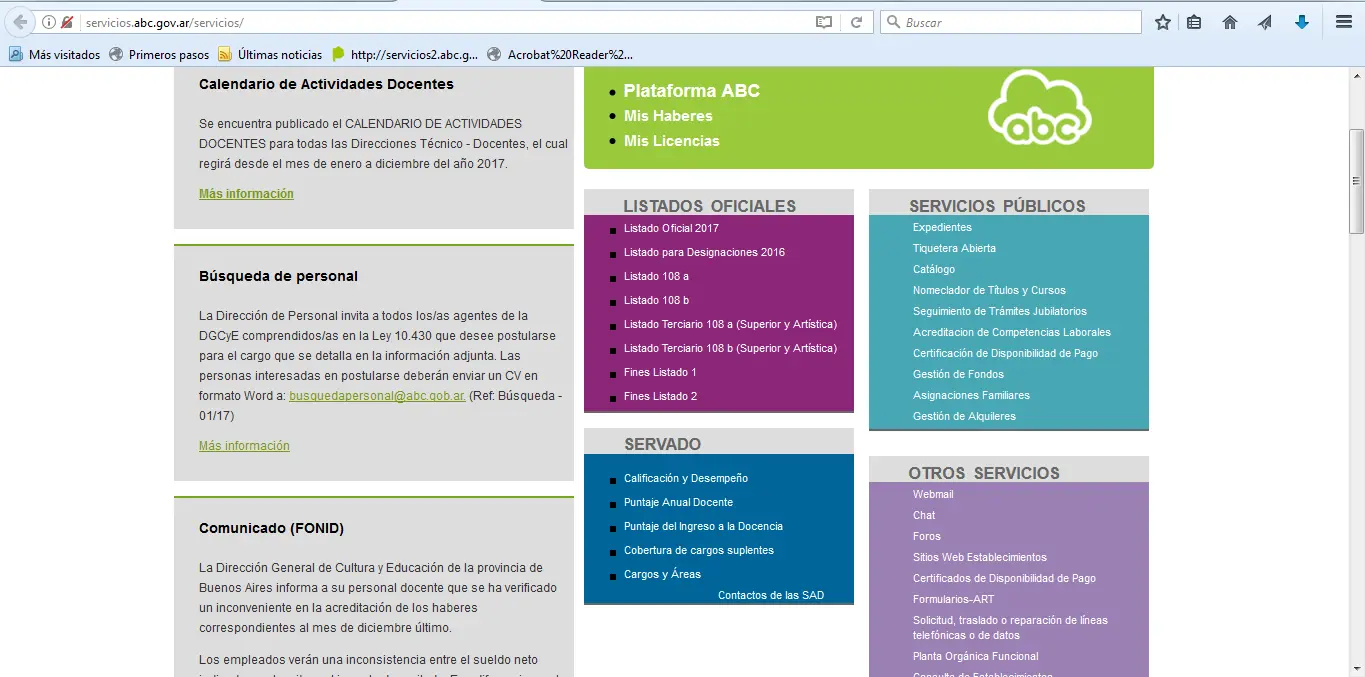
Task: View Contactos de las SAD
Action: coord(770,594)
